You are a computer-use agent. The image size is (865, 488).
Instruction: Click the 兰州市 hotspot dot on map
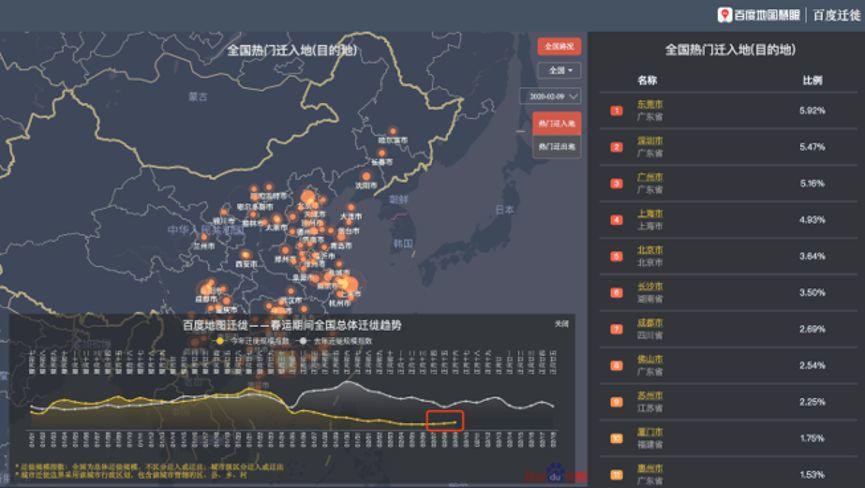[204, 237]
